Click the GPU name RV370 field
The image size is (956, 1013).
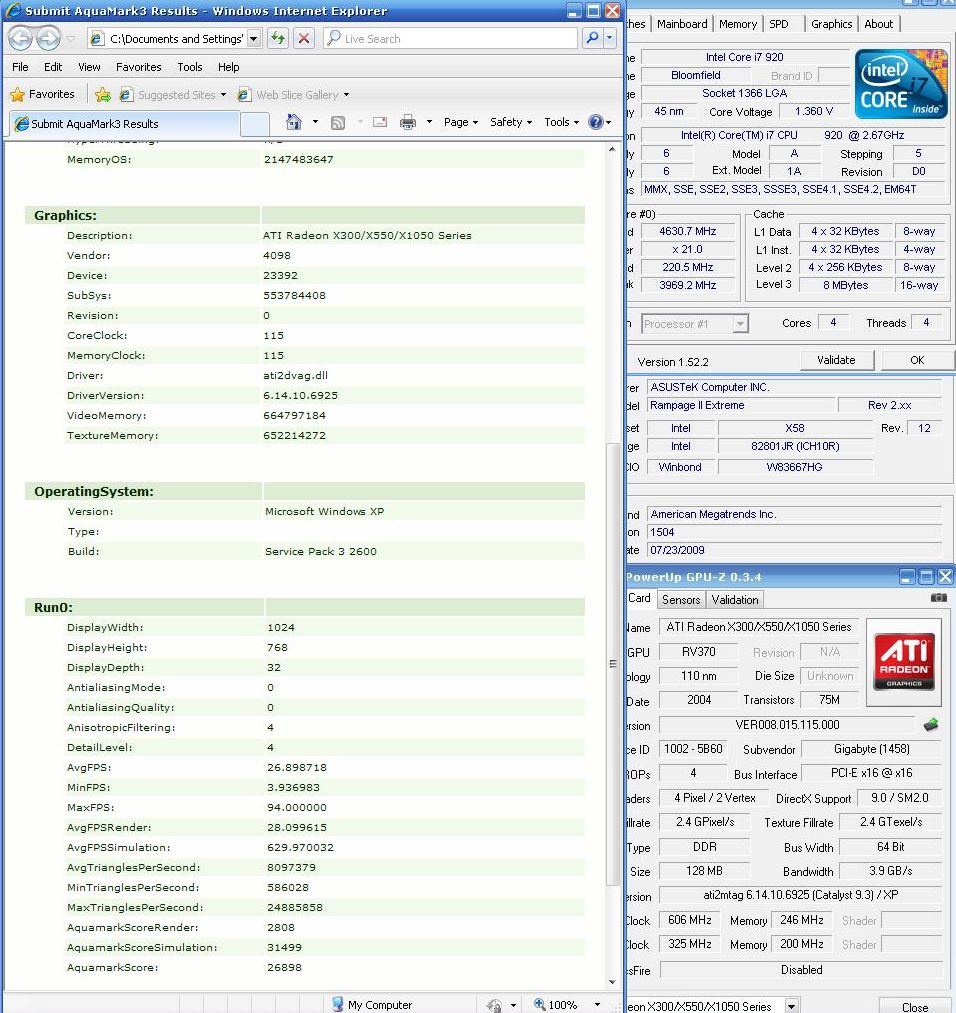698,652
